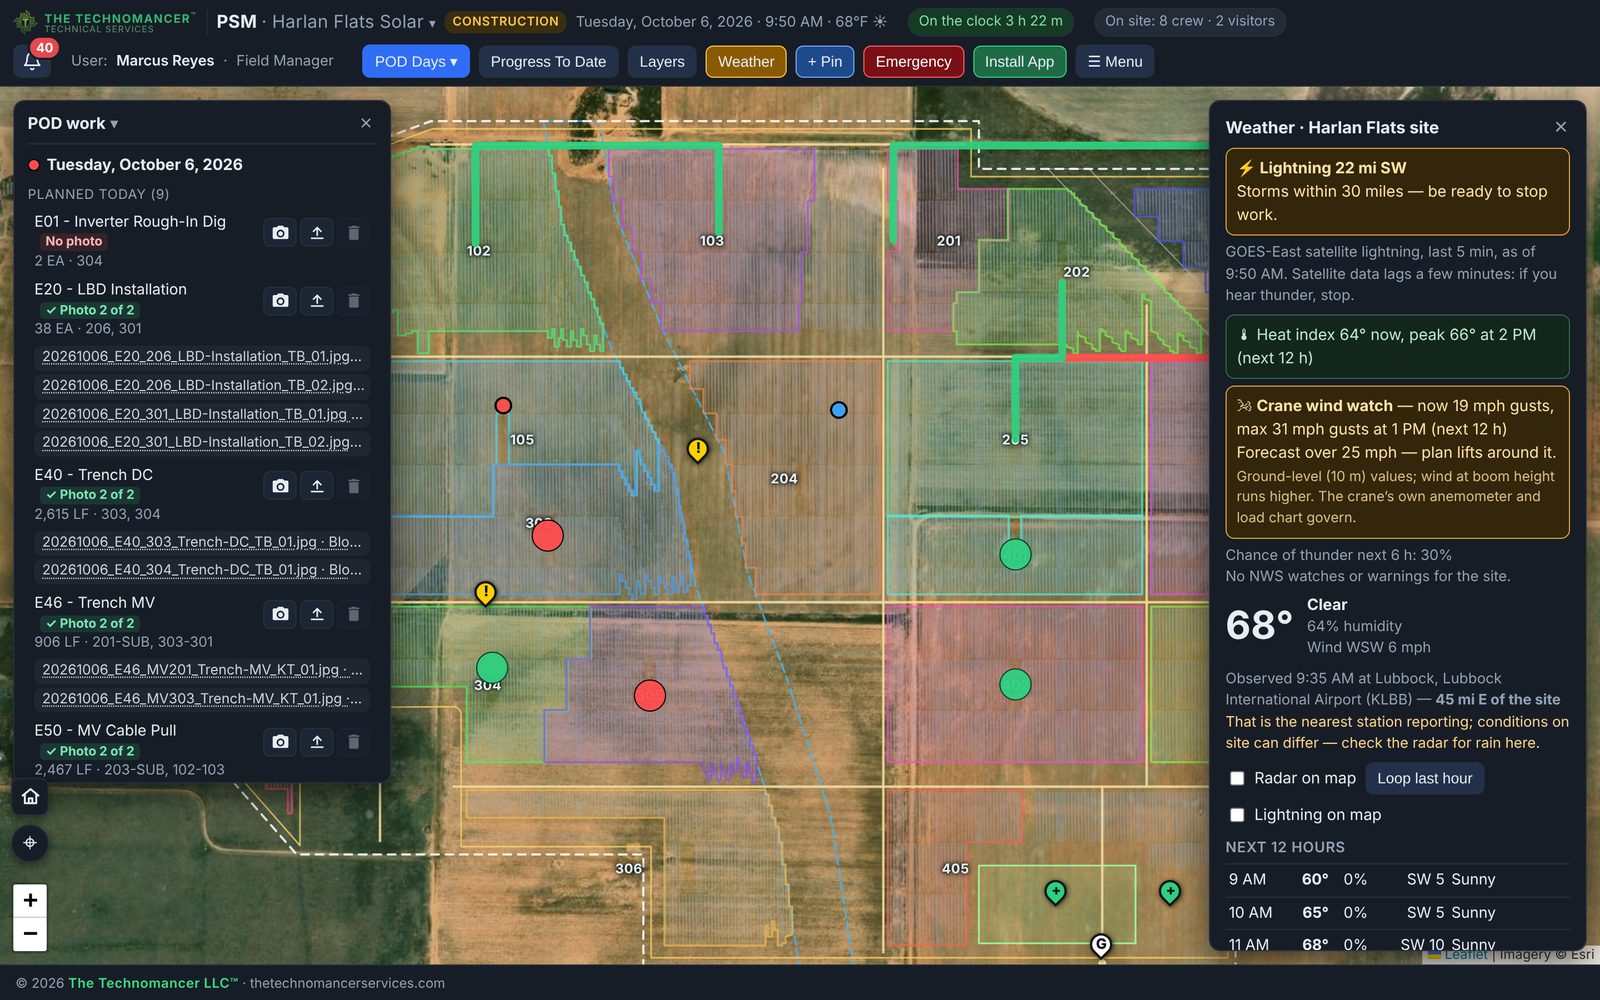Trigger the Emergency button
This screenshot has height=1000, width=1600.
pos(913,61)
